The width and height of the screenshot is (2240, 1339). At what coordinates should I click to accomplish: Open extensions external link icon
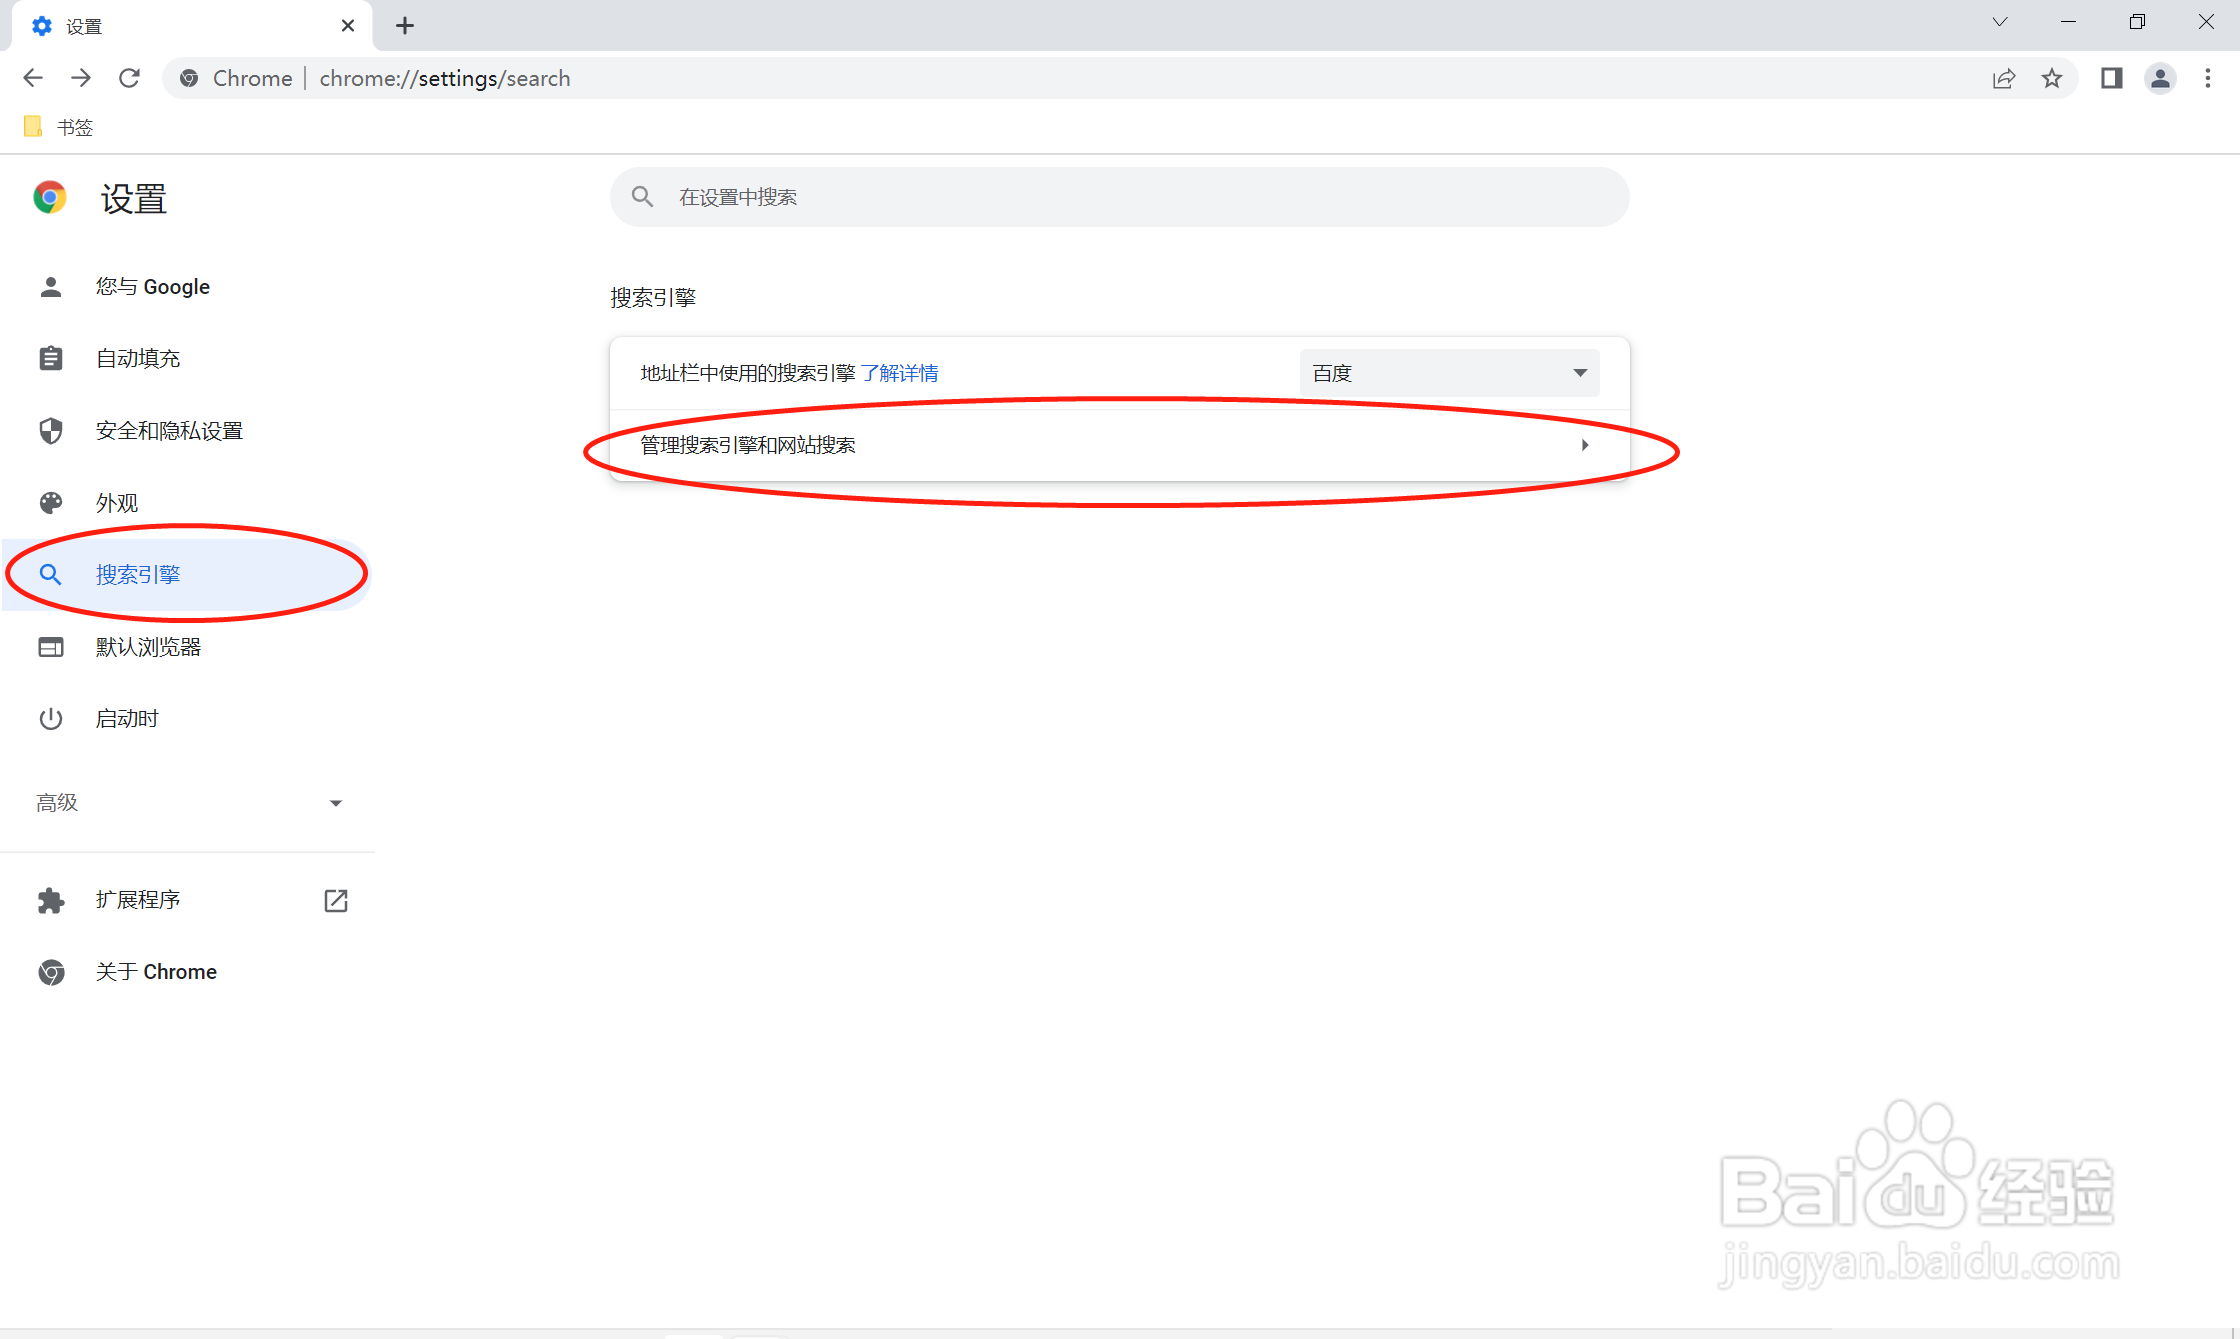[336, 900]
